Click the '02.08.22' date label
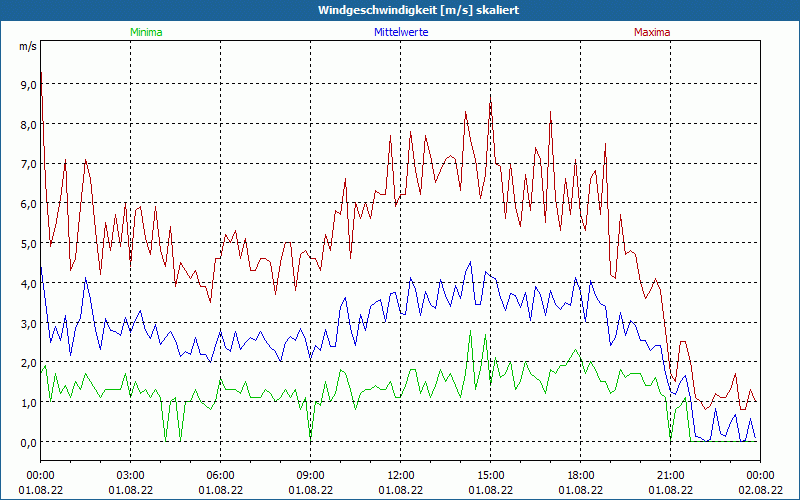Viewport: 800px width, 500px height. pos(760,490)
